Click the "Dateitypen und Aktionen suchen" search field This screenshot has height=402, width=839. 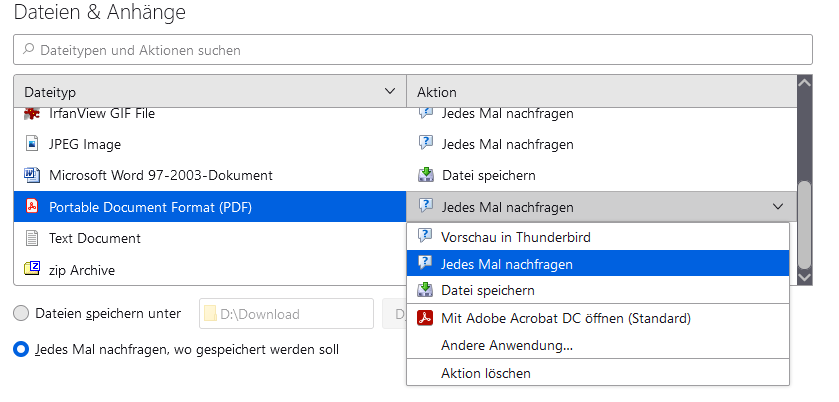(412, 49)
